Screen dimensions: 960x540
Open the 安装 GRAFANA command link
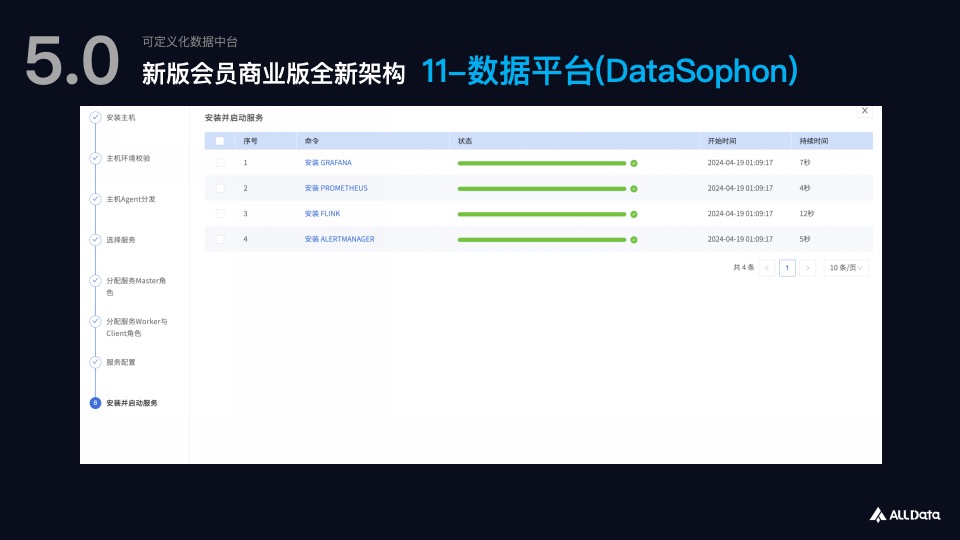[328, 163]
